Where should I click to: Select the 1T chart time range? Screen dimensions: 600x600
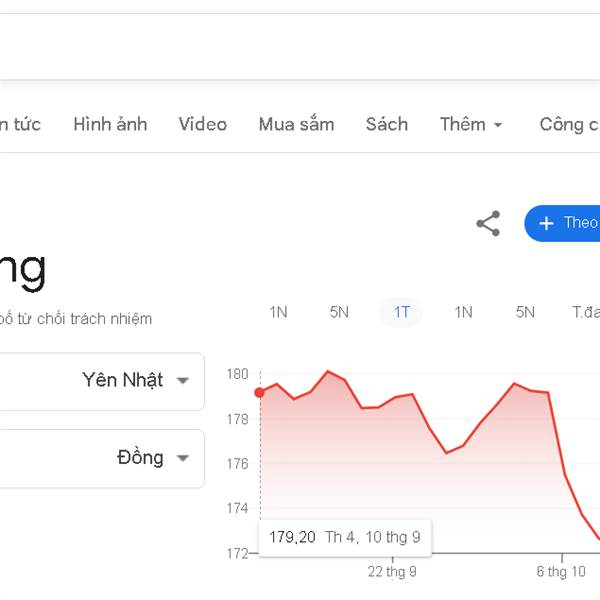[x=401, y=312]
